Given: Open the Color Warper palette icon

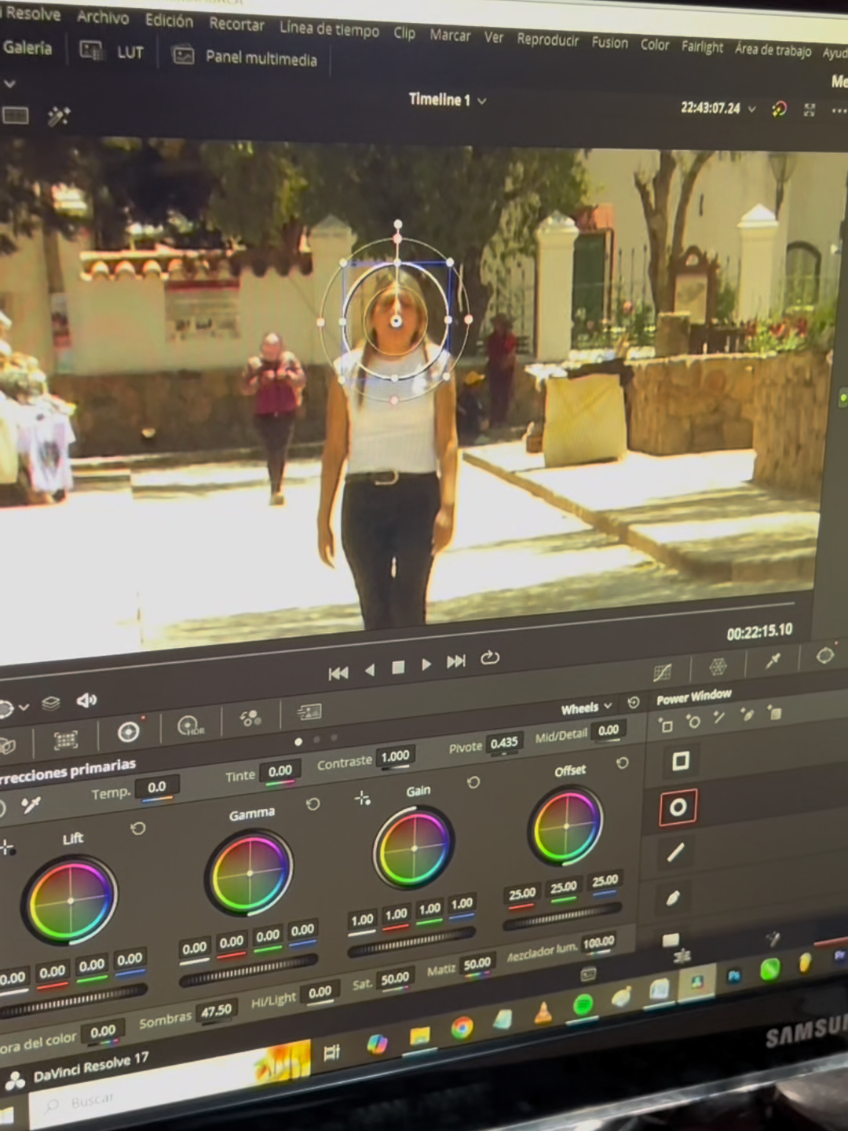Looking at the screenshot, I should pos(717,666).
